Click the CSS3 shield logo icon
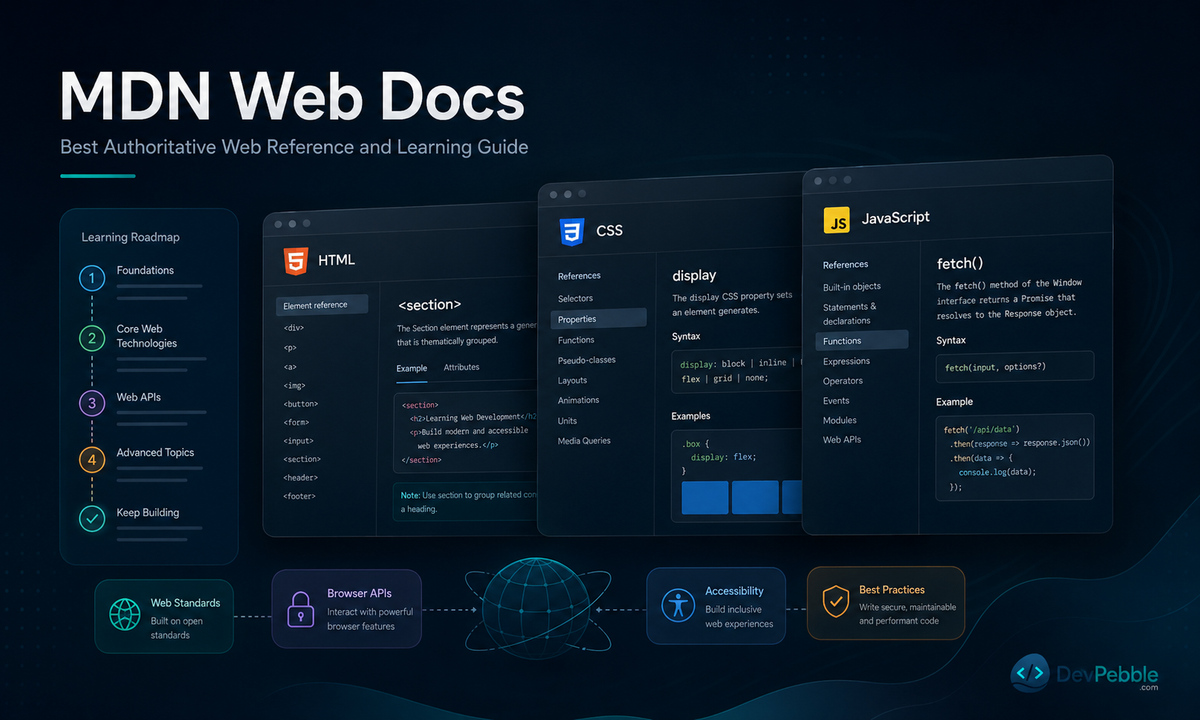Image resolution: width=1200 pixels, height=720 pixels. coord(571,232)
